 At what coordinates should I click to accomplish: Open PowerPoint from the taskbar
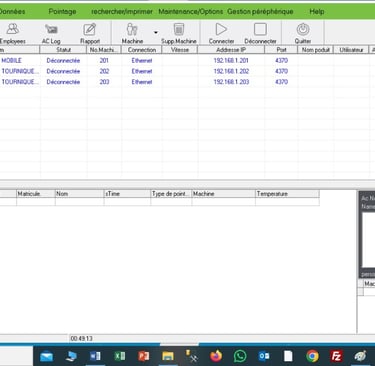pyautogui.click(x=144, y=356)
